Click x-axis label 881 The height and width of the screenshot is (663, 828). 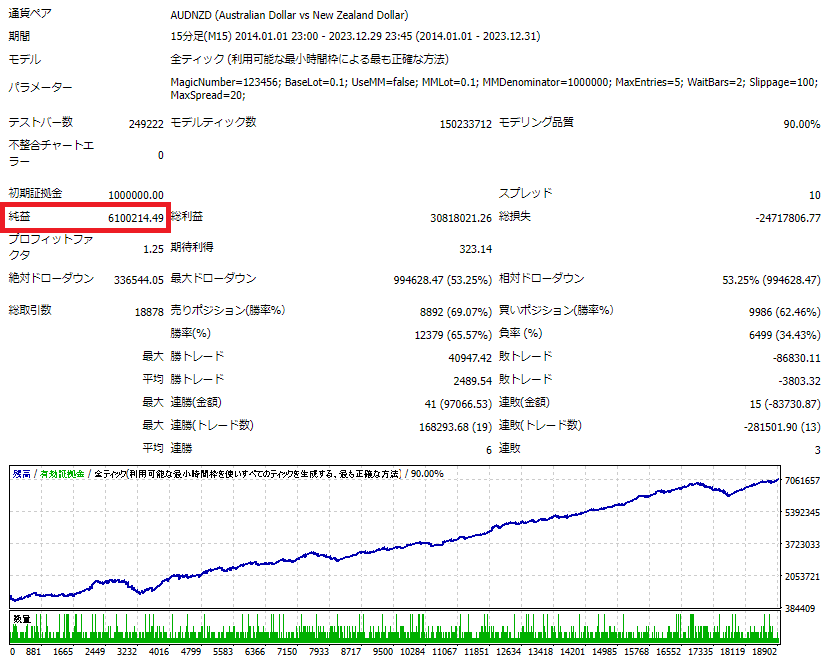coord(33,652)
